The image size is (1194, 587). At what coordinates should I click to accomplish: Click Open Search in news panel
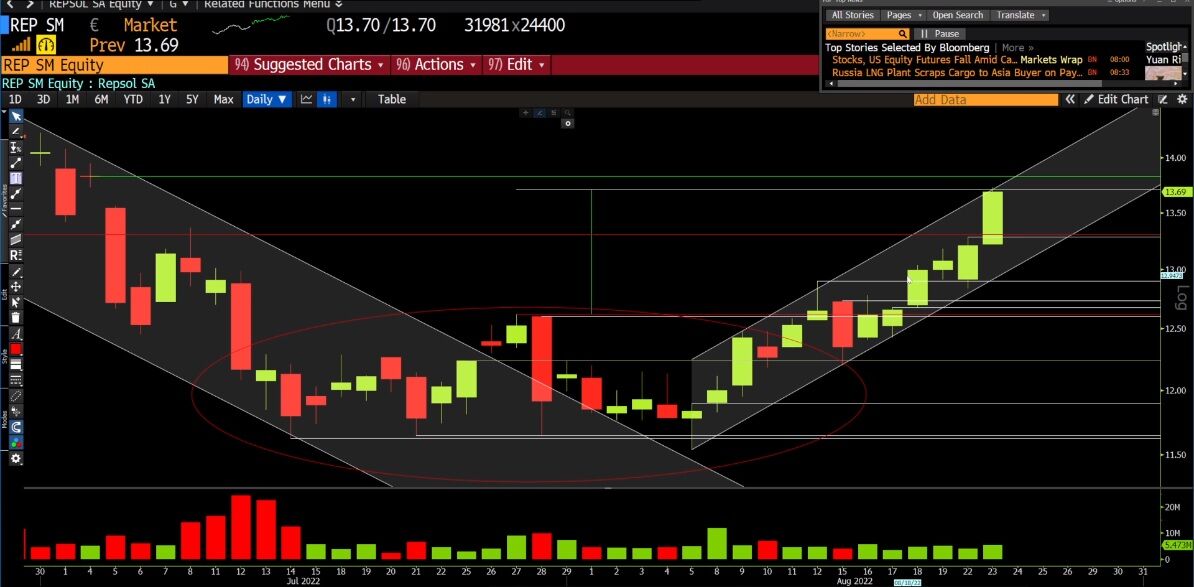coord(958,15)
